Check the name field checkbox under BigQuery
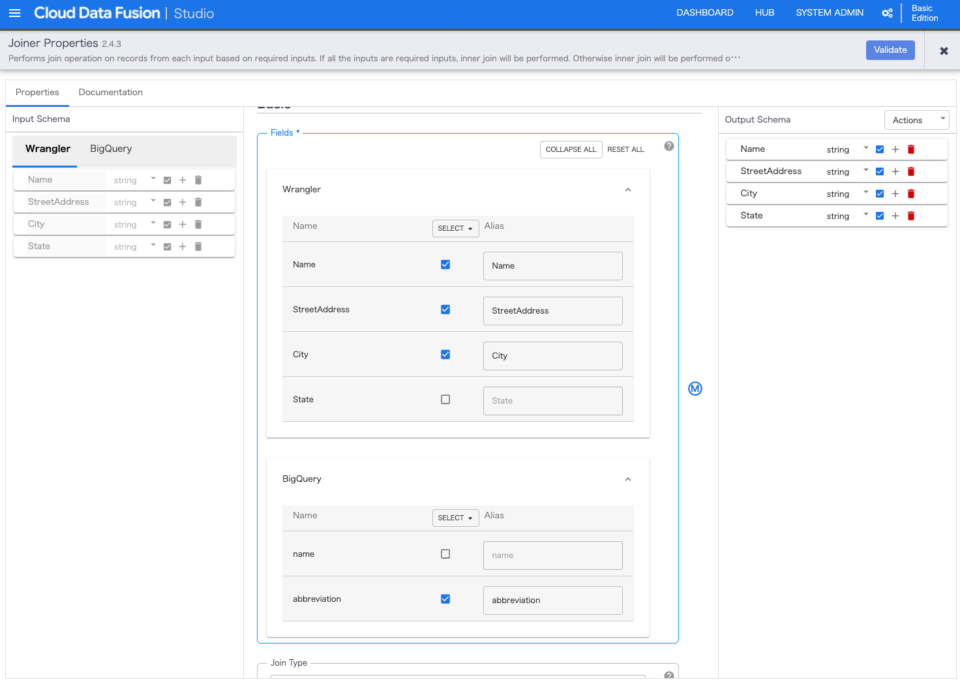This screenshot has width=960, height=682. point(445,554)
